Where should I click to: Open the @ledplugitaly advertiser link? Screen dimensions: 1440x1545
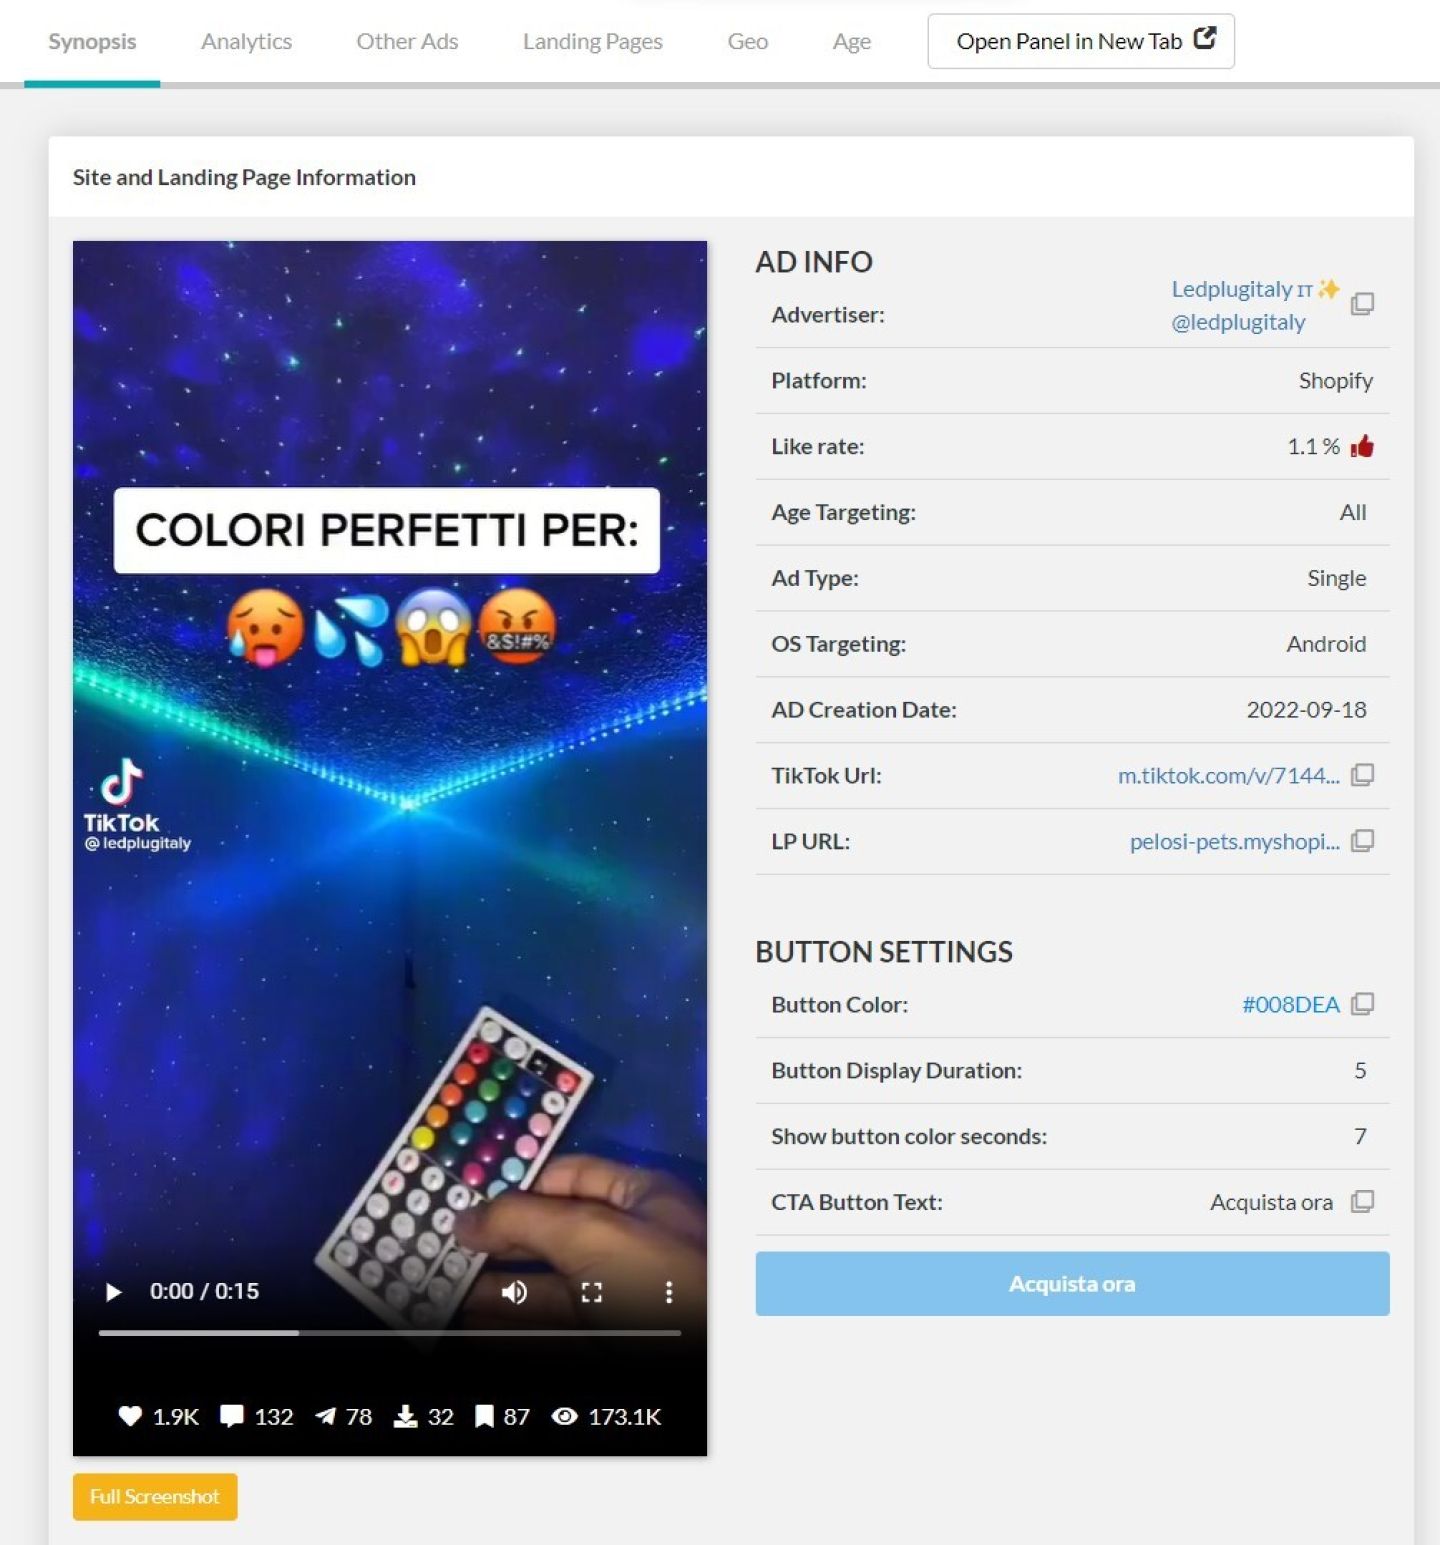(1238, 322)
